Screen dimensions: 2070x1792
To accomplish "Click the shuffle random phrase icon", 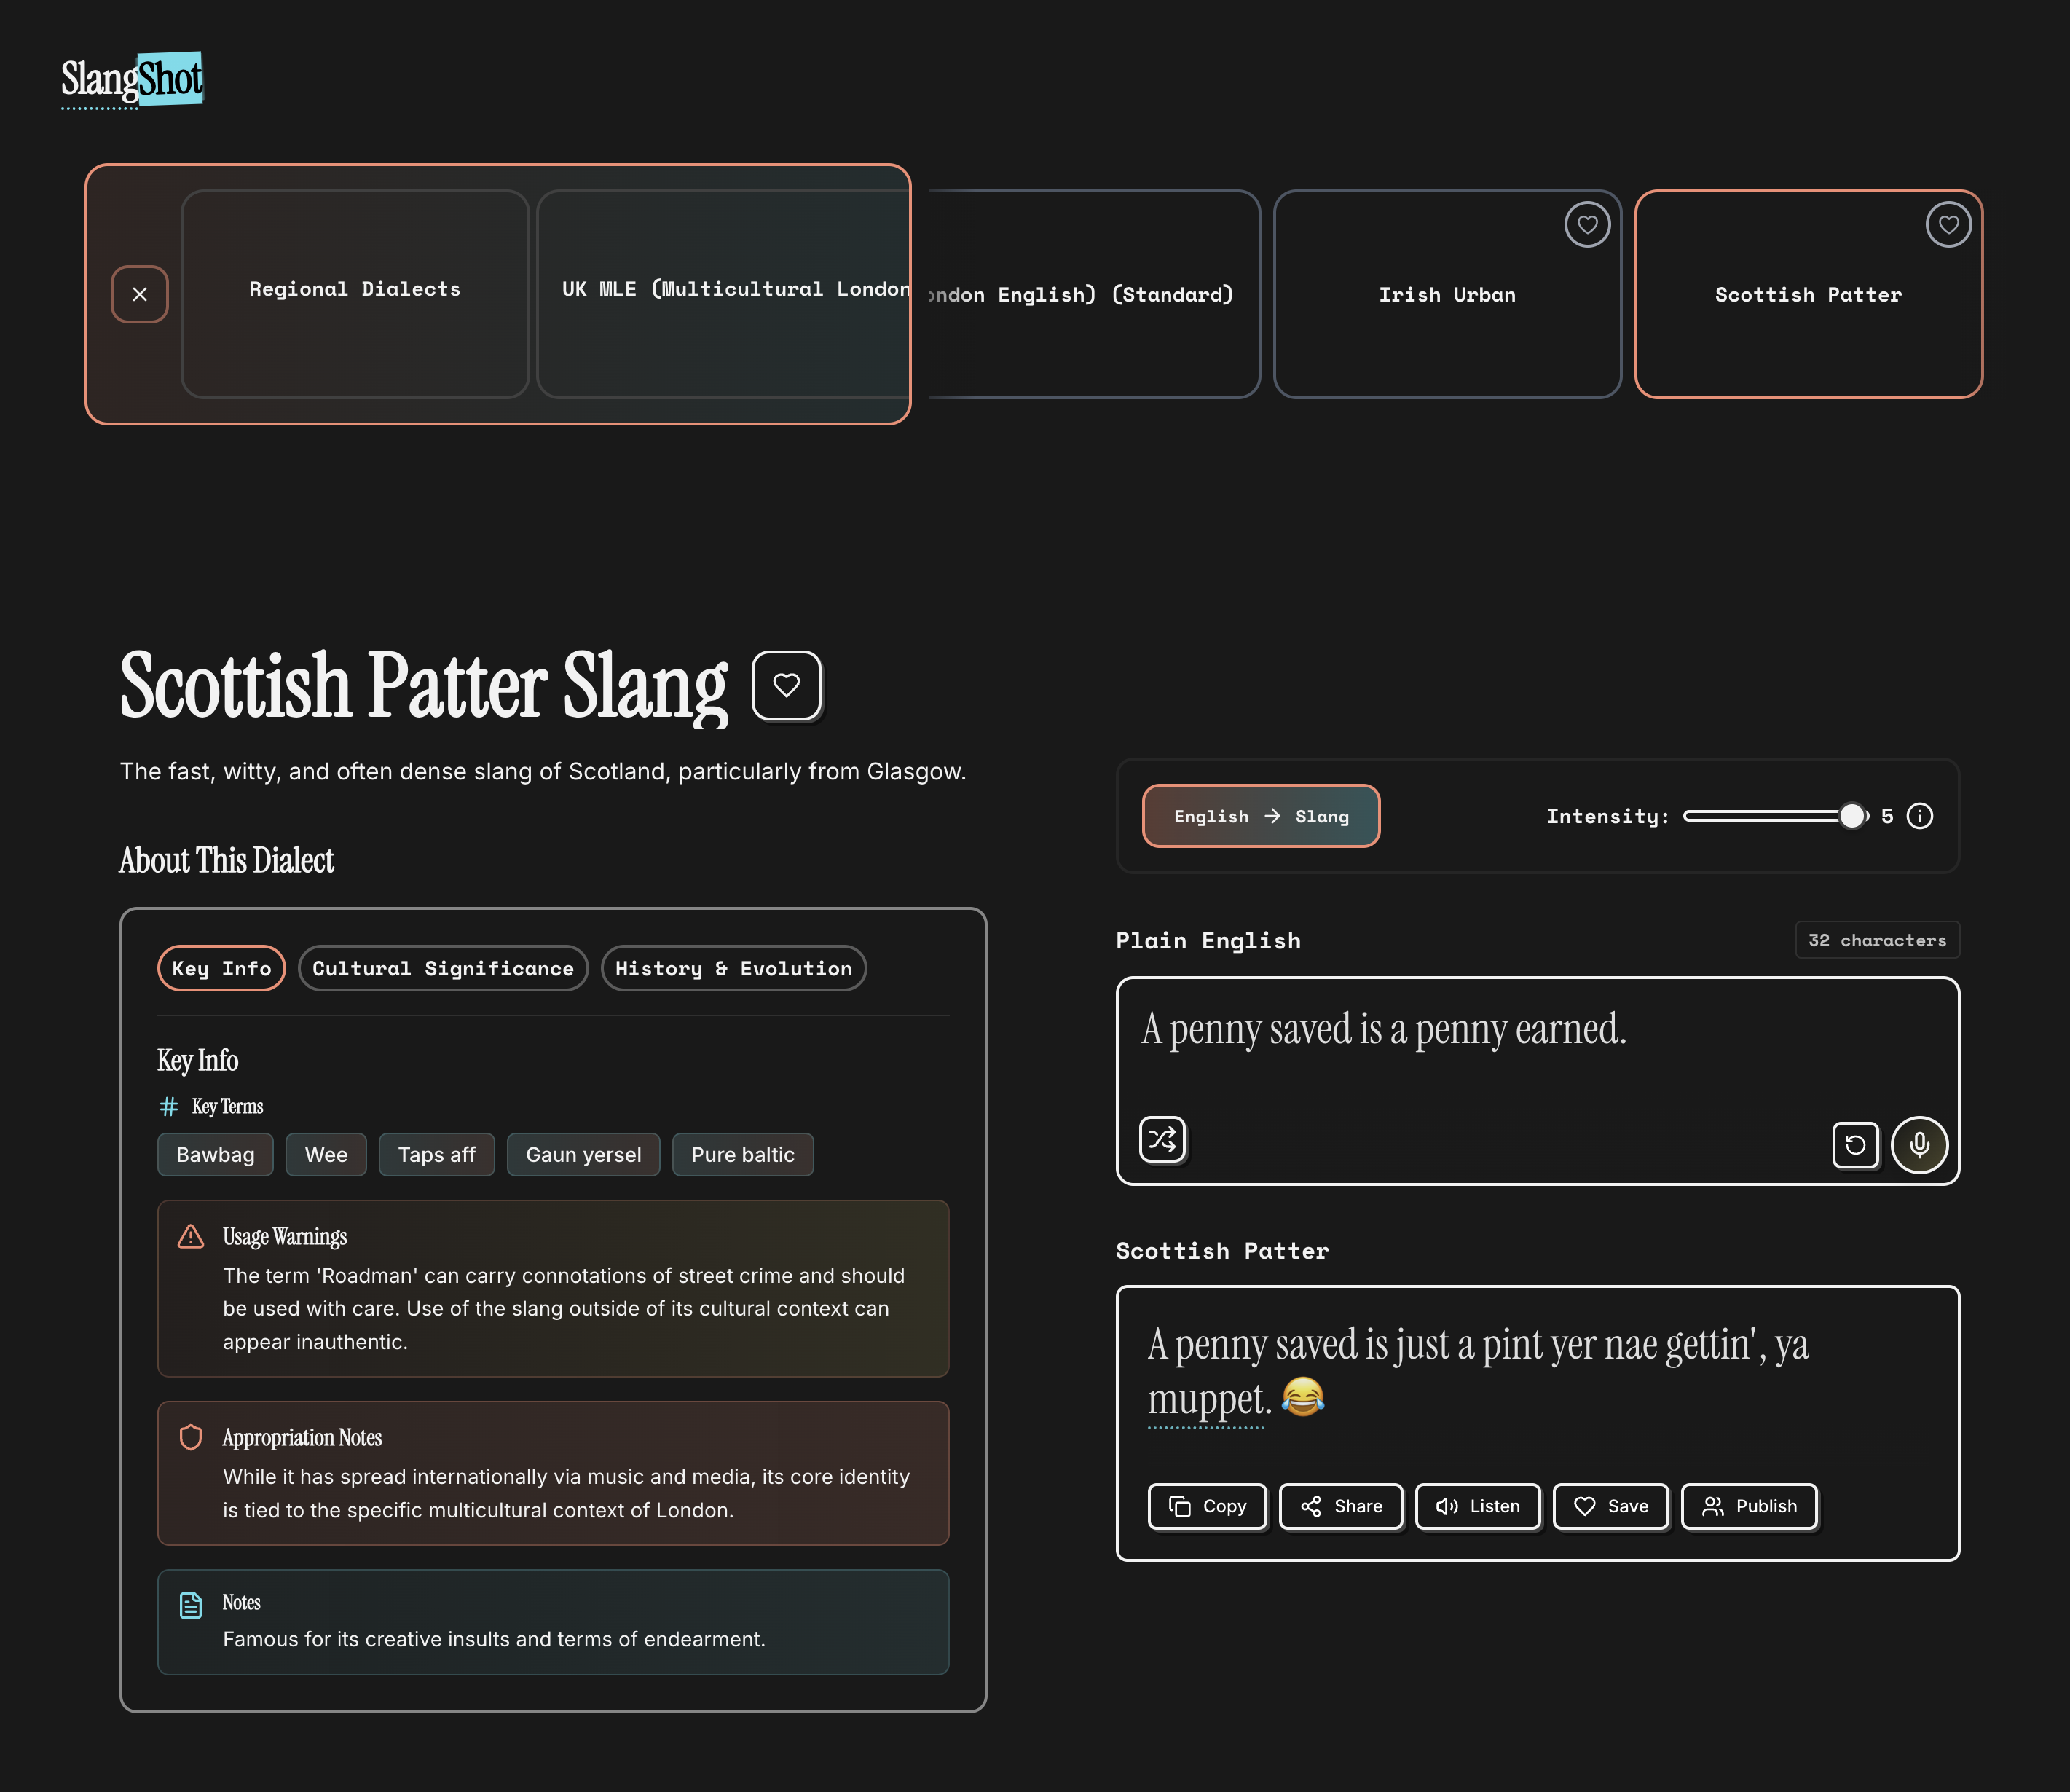I will coord(1162,1139).
